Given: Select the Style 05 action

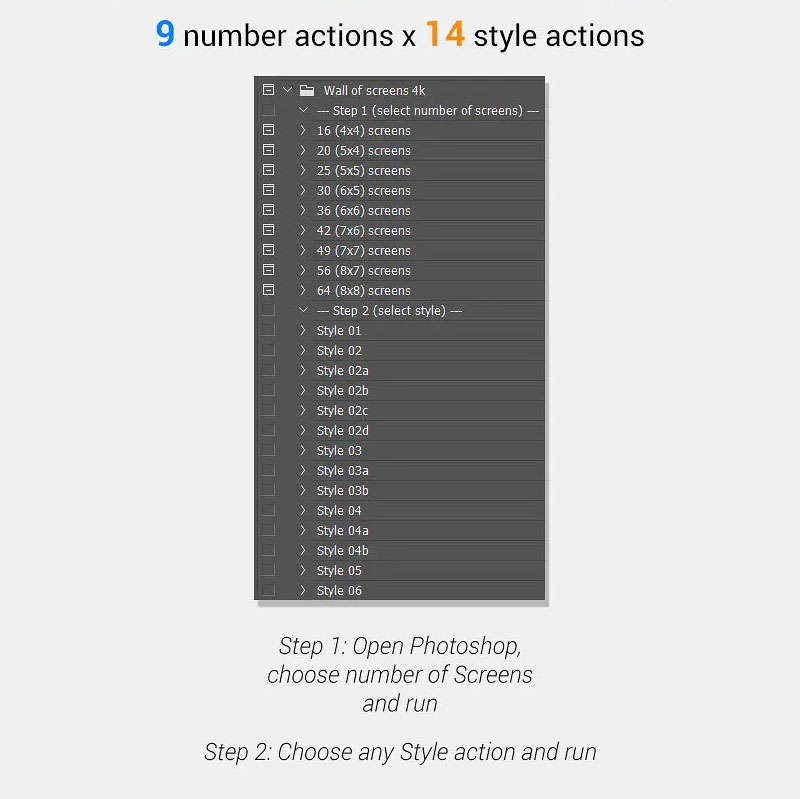Looking at the screenshot, I should (x=339, y=570).
